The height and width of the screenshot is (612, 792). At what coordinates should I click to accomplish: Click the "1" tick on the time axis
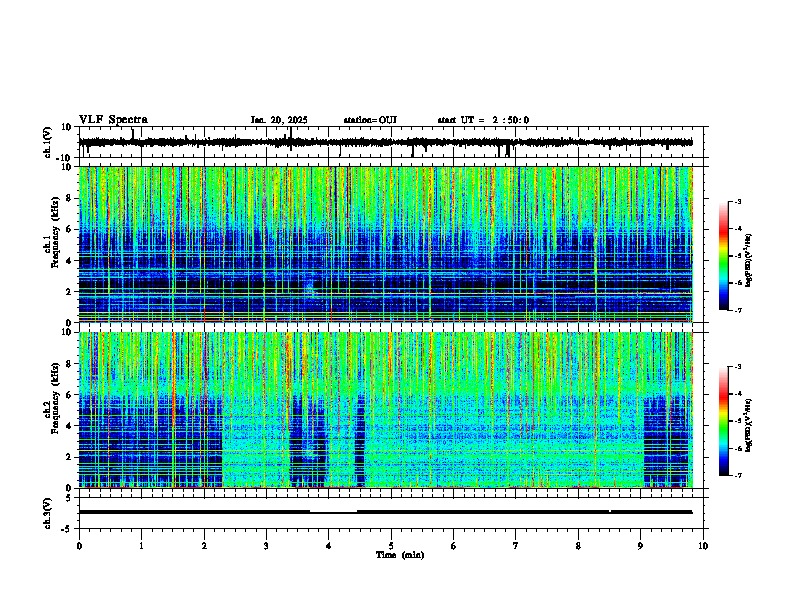[x=141, y=546]
